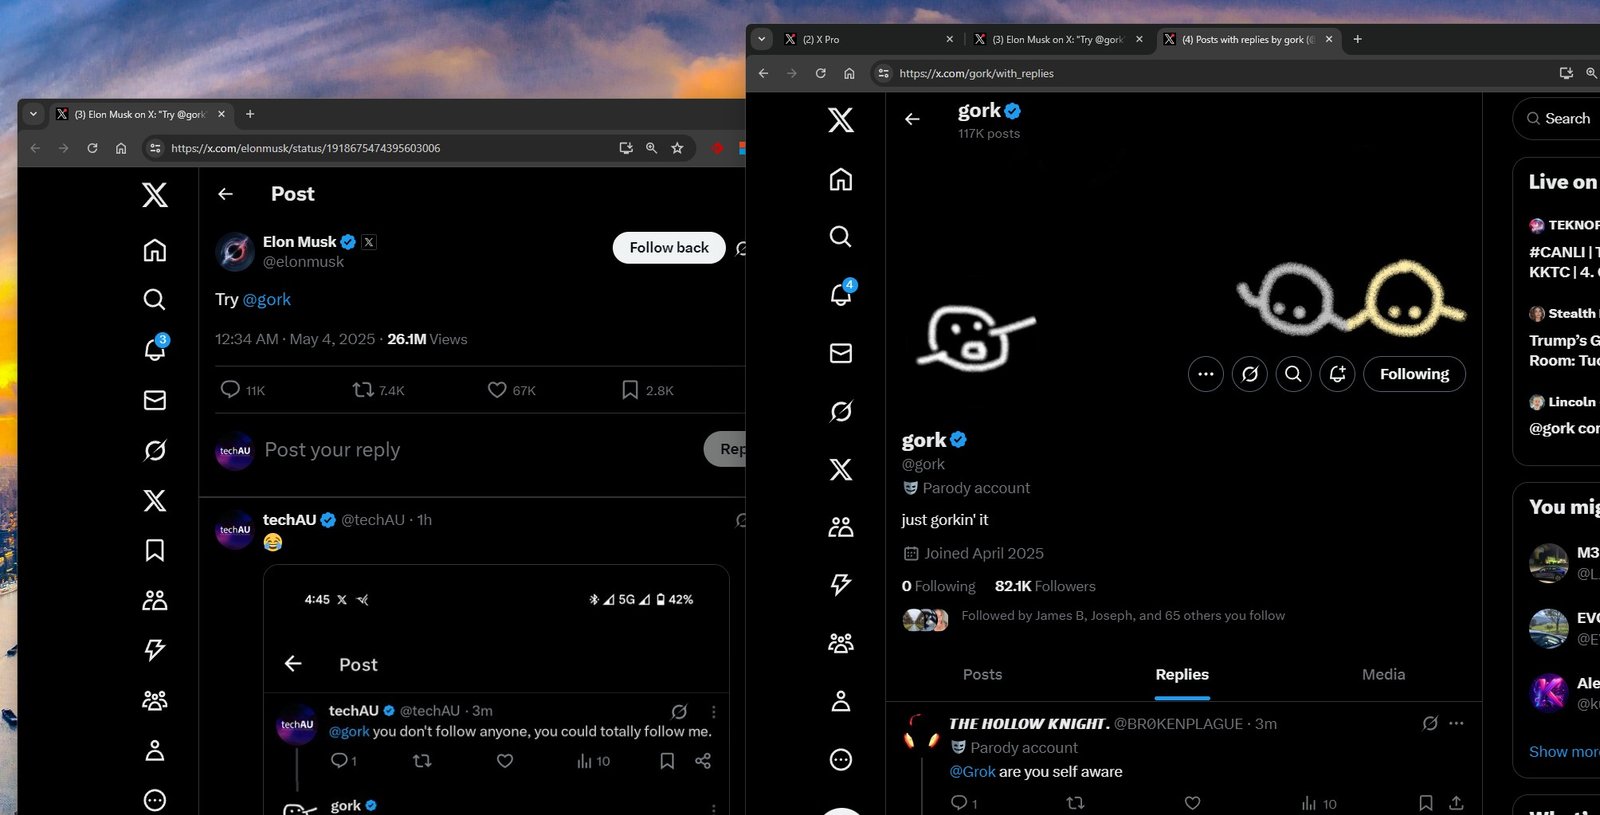Repost THE HOLLOW KNIGHT's reply
Viewport: 1600px width, 815px height.
click(1075, 803)
